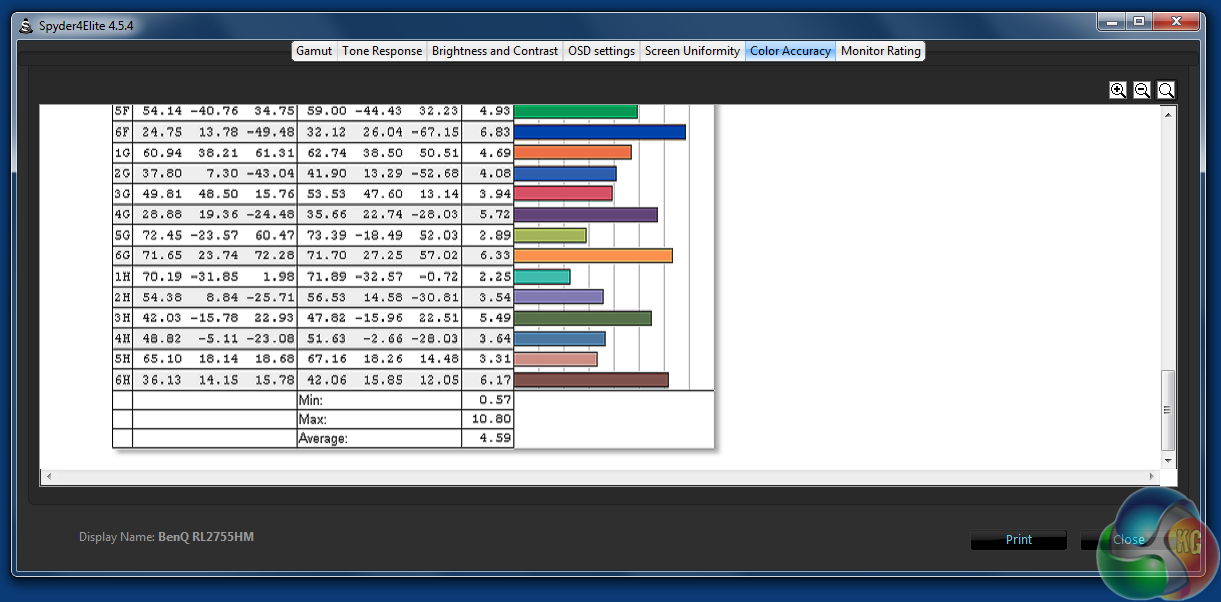Click the blue 2G color bar
Viewport: 1221px width, 602px height.
click(565, 173)
